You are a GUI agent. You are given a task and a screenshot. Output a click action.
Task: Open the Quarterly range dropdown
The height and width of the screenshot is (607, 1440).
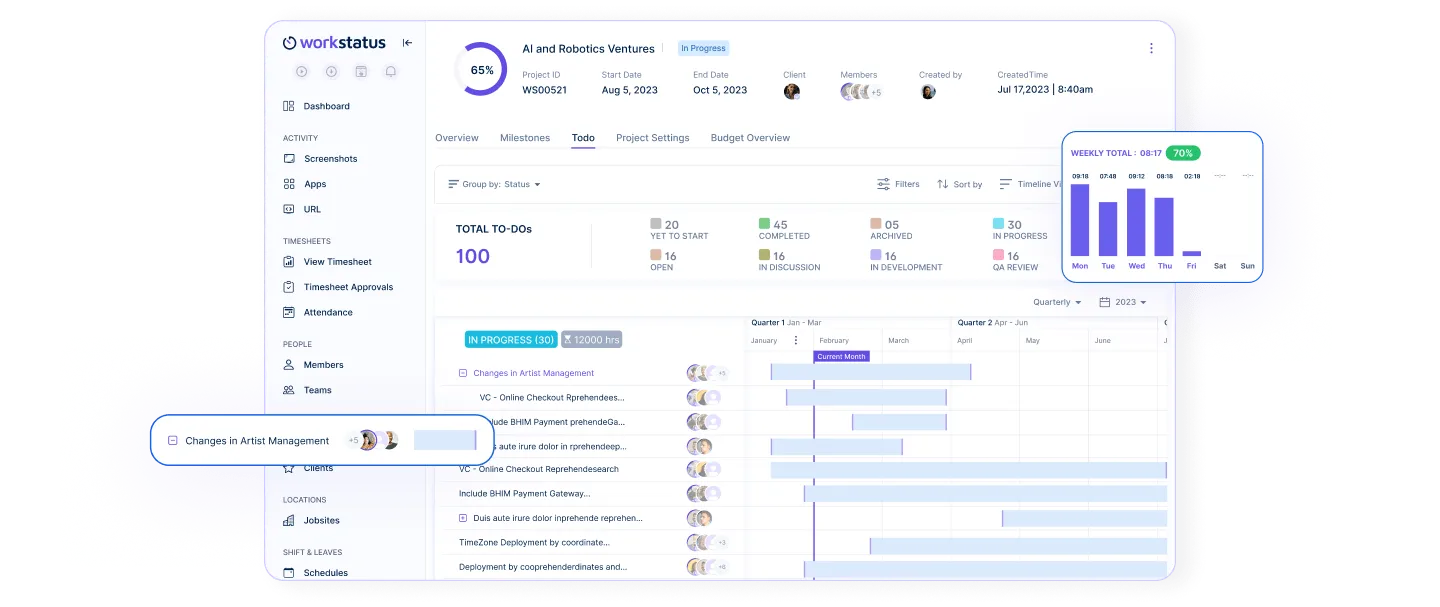pos(1057,302)
